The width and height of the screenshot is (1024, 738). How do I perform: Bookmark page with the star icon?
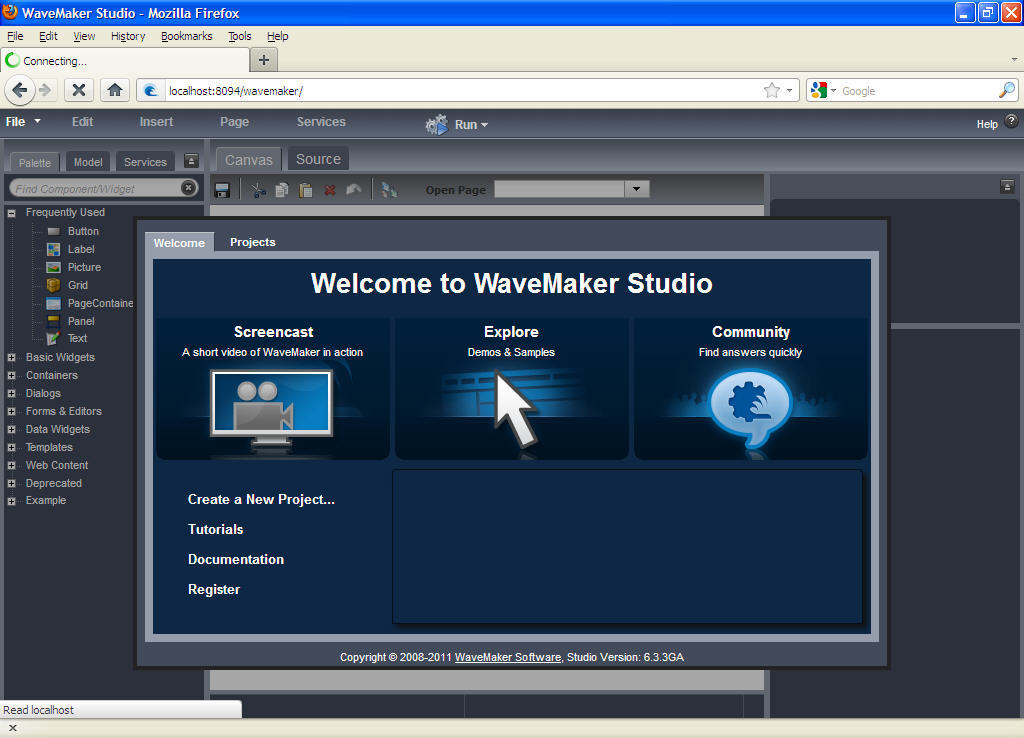pos(772,90)
